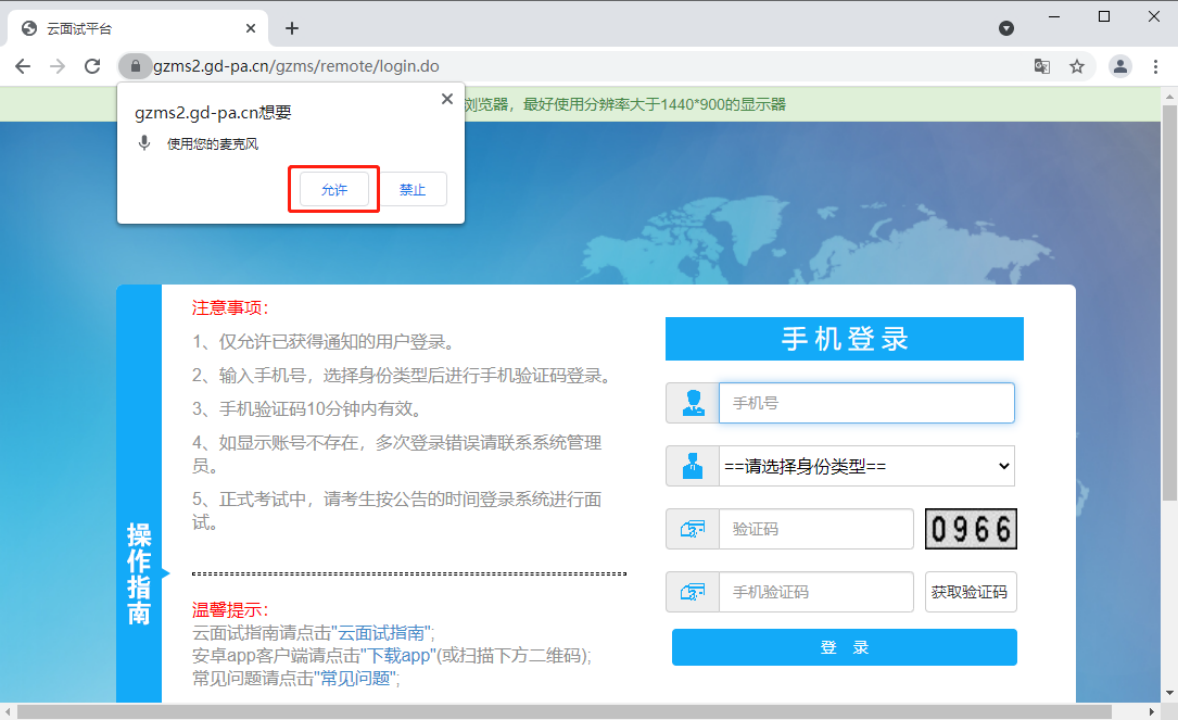Click the 使用您的麦克风 text
1178x720 pixels.
[x=213, y=144]
